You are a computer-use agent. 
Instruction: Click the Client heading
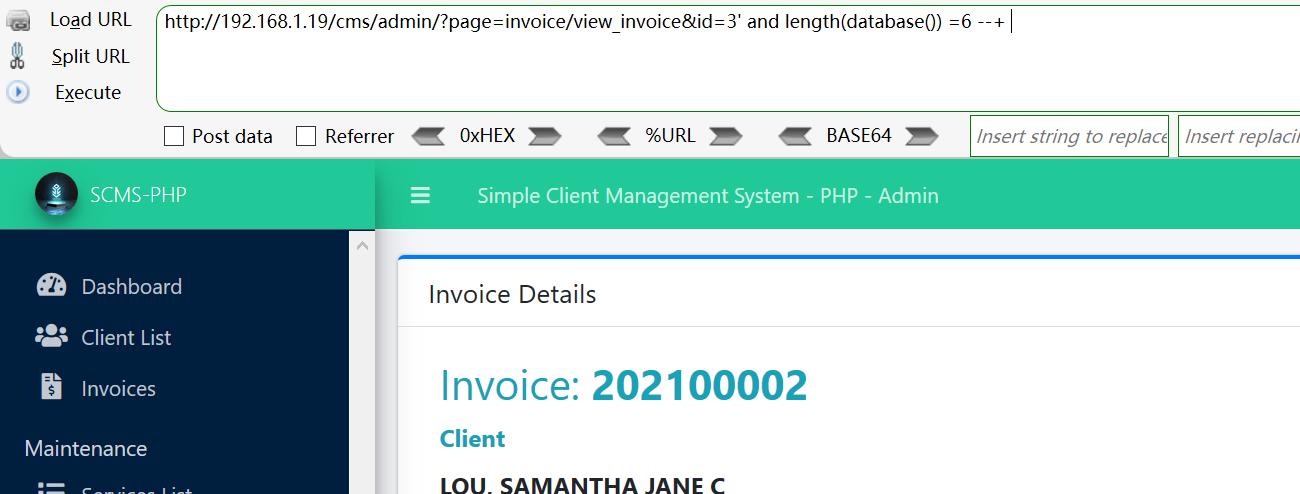473,439
